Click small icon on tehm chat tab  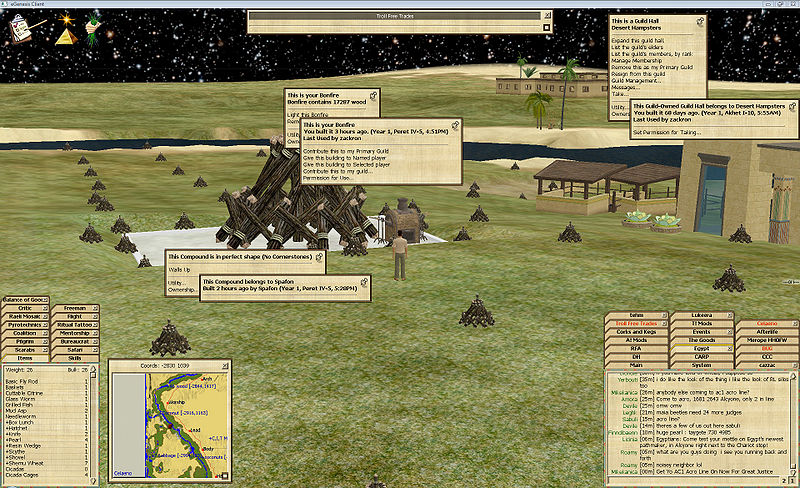(x=664, y=316)
